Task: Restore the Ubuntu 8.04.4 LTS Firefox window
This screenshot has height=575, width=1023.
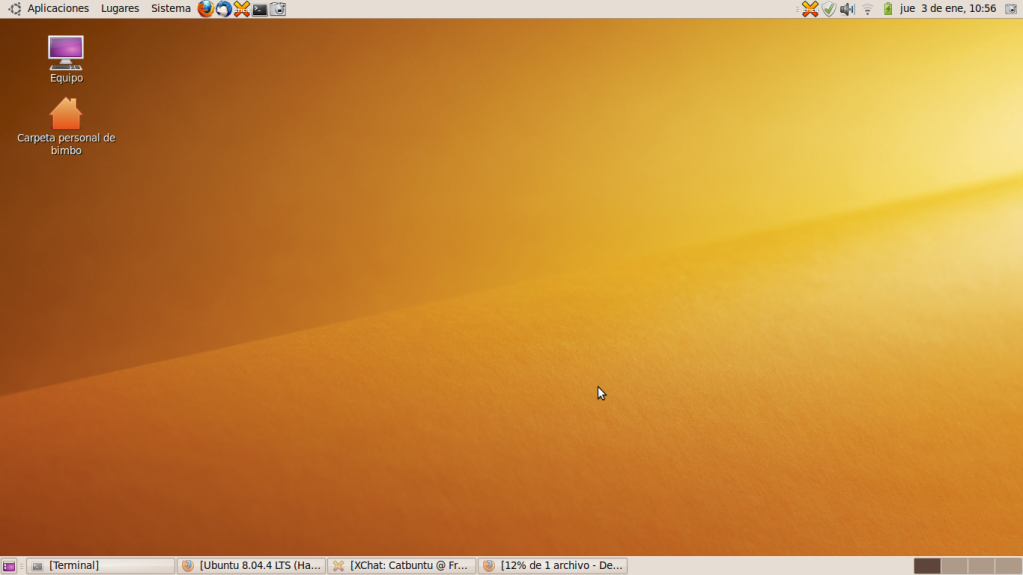Action: coord(251,566)
